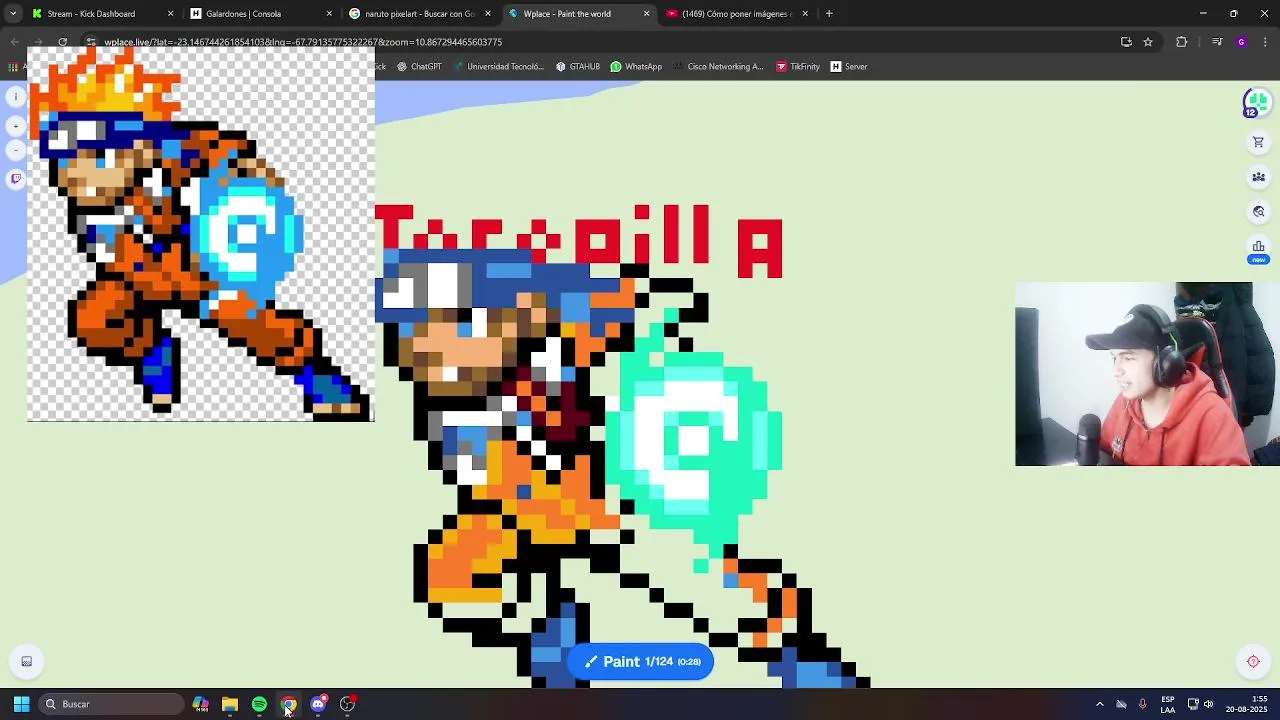Image resolution: width=1280 pixels, height=720 pixels.
Task: Open the ChatGPT bookmark
Action: [419, 67]
